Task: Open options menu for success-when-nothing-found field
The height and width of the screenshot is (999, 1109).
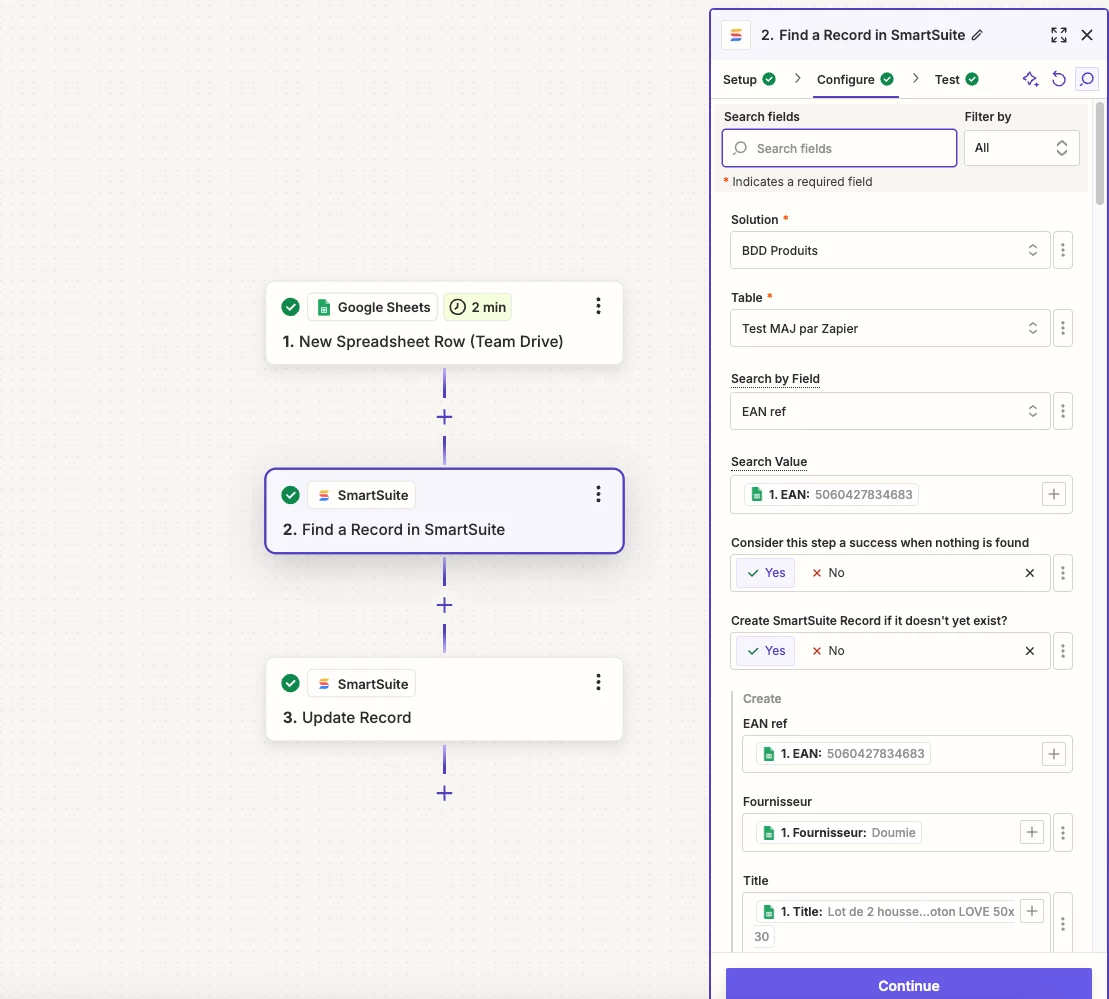Action: (x=1062, y=573)
